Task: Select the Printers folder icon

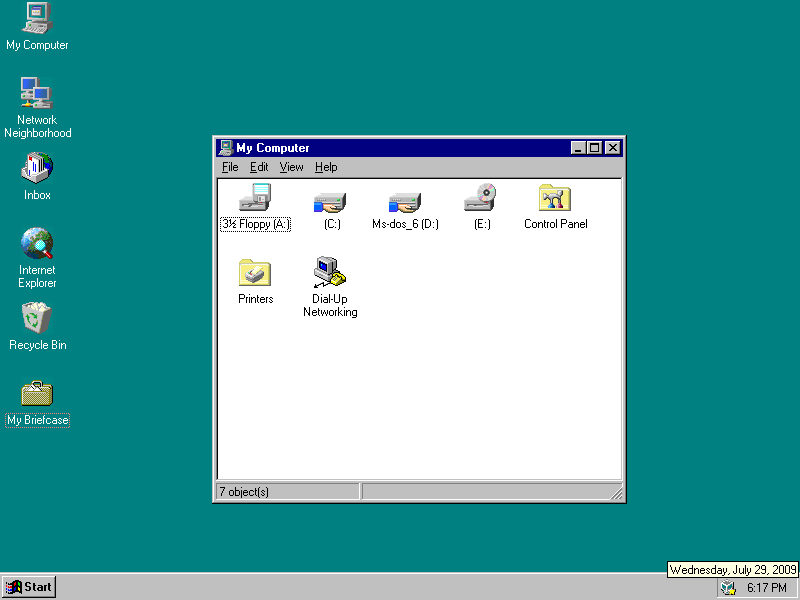Action: 255,272
